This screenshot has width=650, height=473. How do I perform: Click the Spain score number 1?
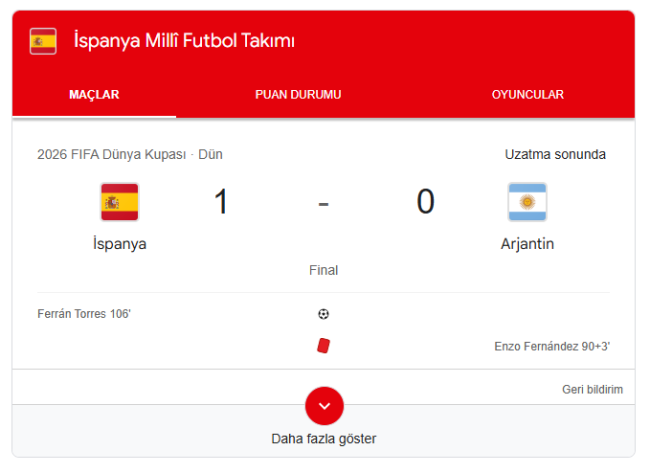click(221, 201)
